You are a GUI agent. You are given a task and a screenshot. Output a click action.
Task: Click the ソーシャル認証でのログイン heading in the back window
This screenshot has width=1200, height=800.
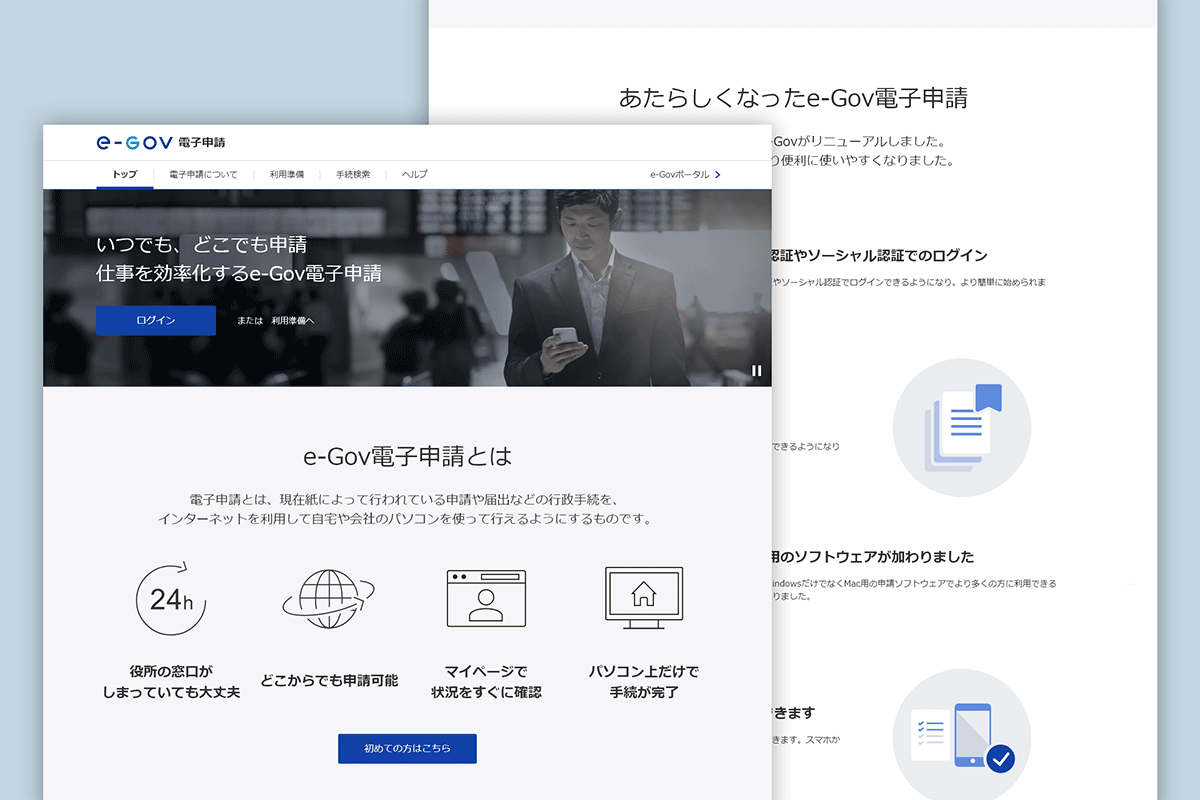pyautogui.click(x=880, y=255)
